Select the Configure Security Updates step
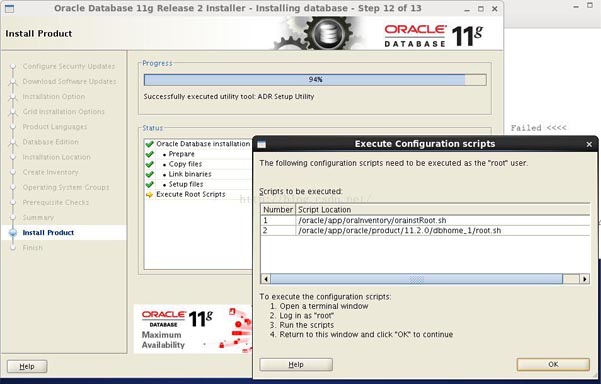This screenshot has width=601, height=384. pos(69,66)
